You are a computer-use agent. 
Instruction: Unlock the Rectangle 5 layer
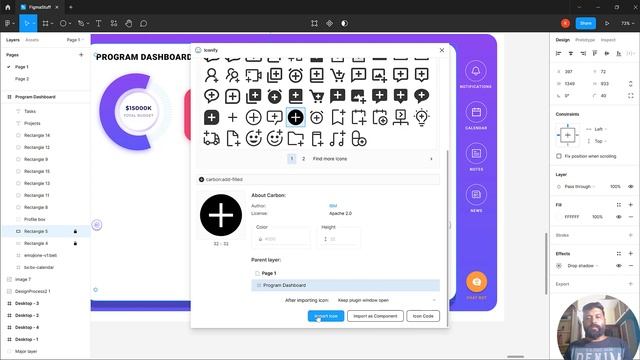coord(75,231)
